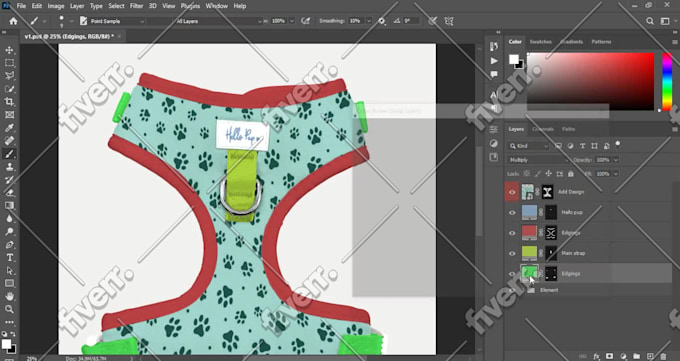The width and height of the screenshot is (680, 361).
Task: Select the Crop tool
Action: [9, 102]
